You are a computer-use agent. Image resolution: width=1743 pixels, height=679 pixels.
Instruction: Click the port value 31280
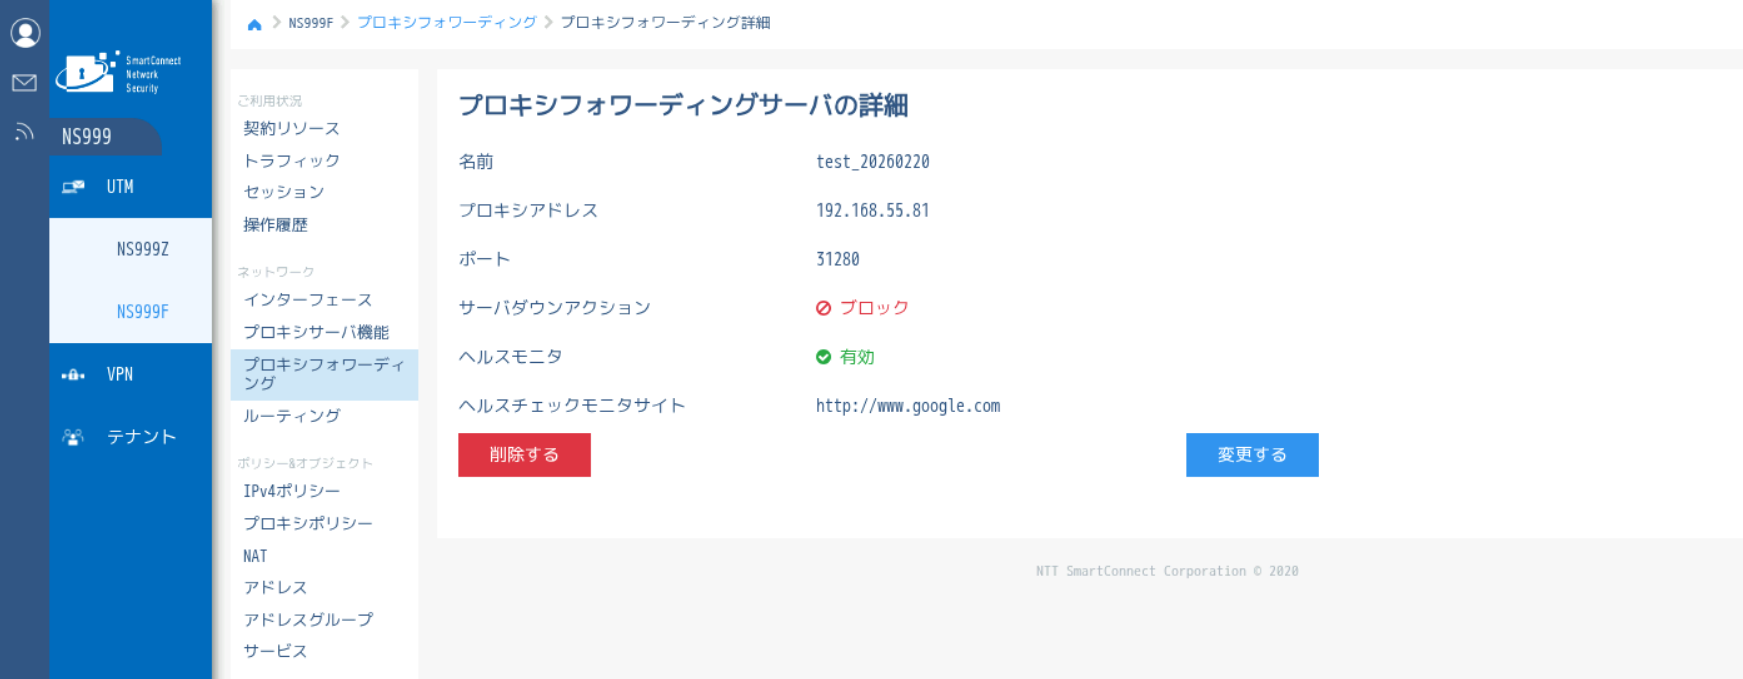pos(838,259)
